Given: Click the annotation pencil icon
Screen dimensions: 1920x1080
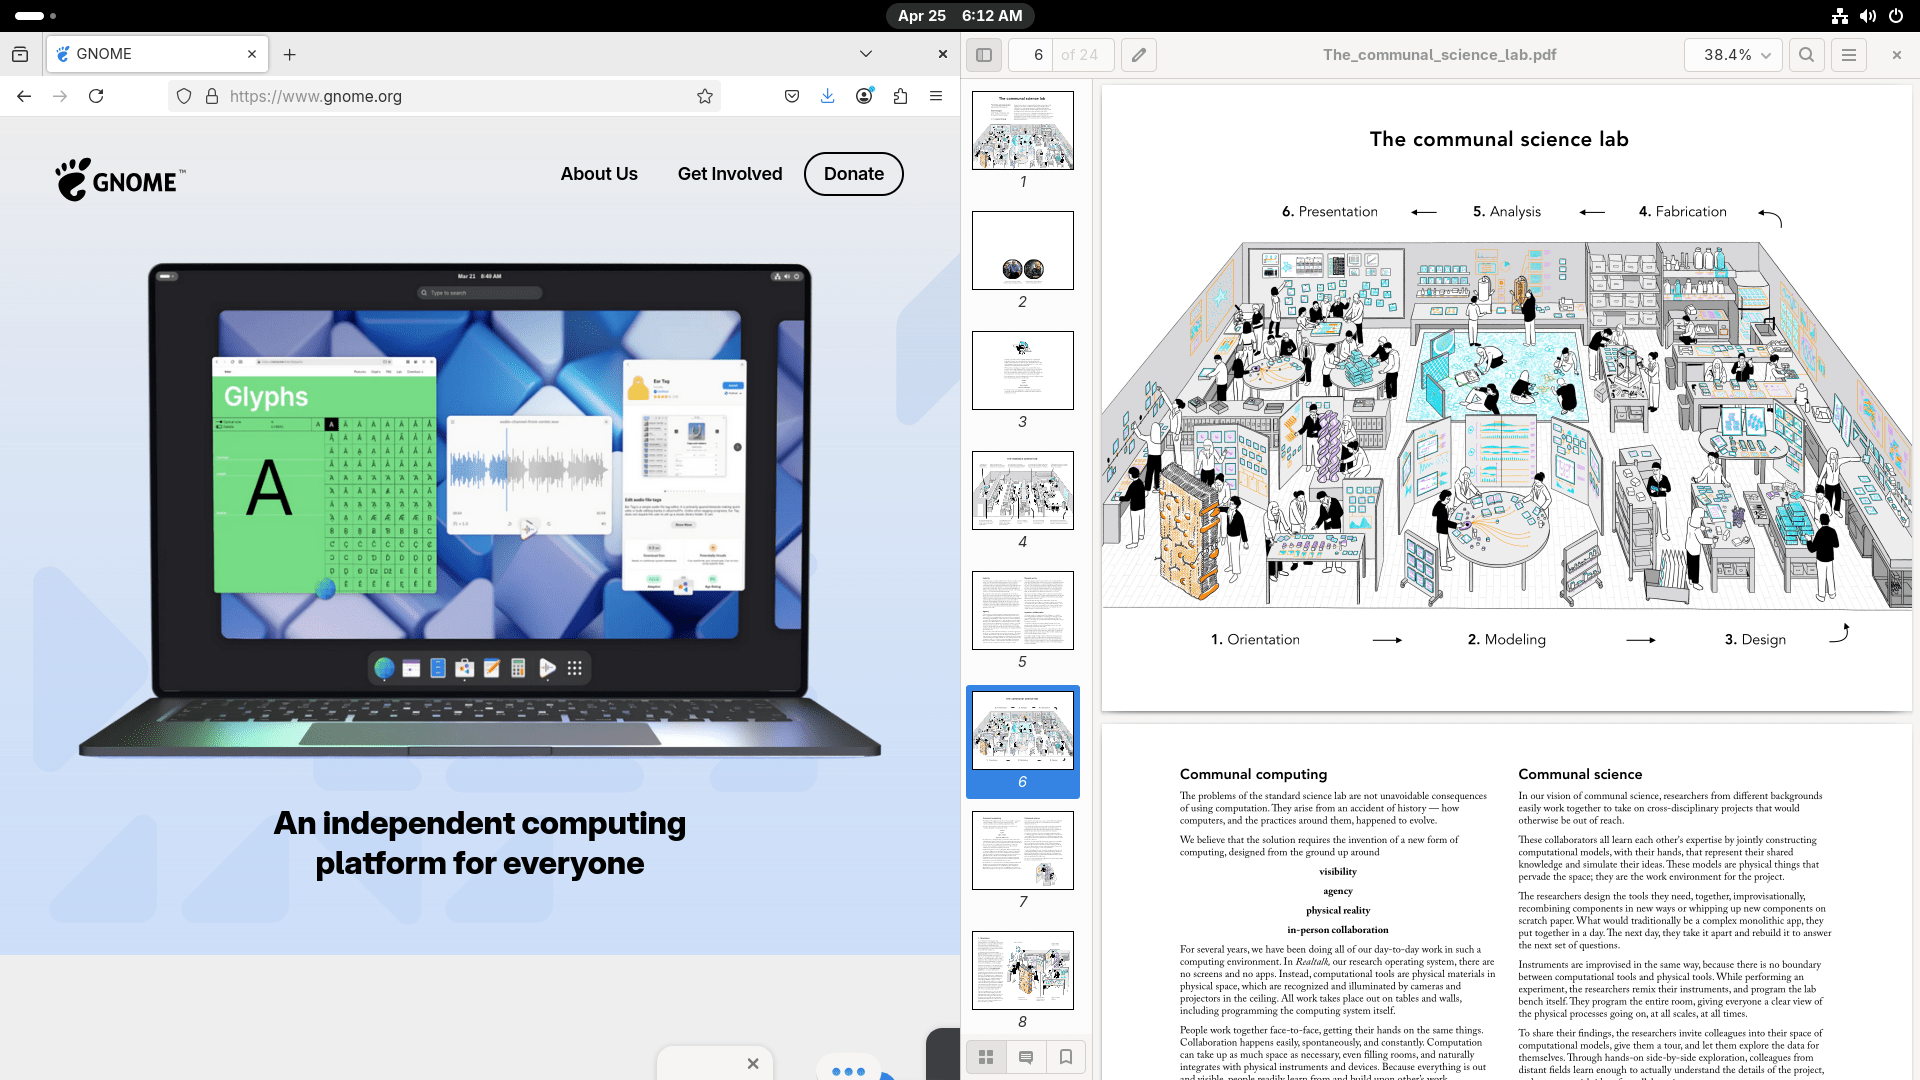Looking at the screenshot, I should pos(1139,55).
